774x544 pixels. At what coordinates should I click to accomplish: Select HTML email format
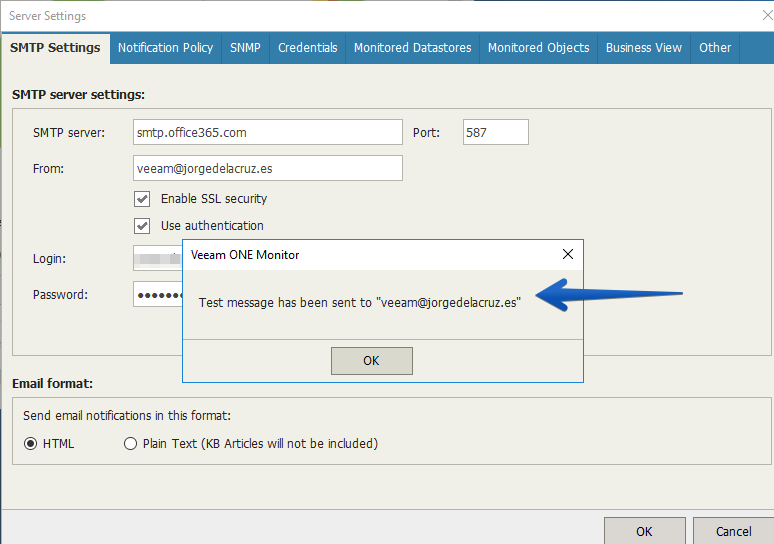[x=31, y=444]
